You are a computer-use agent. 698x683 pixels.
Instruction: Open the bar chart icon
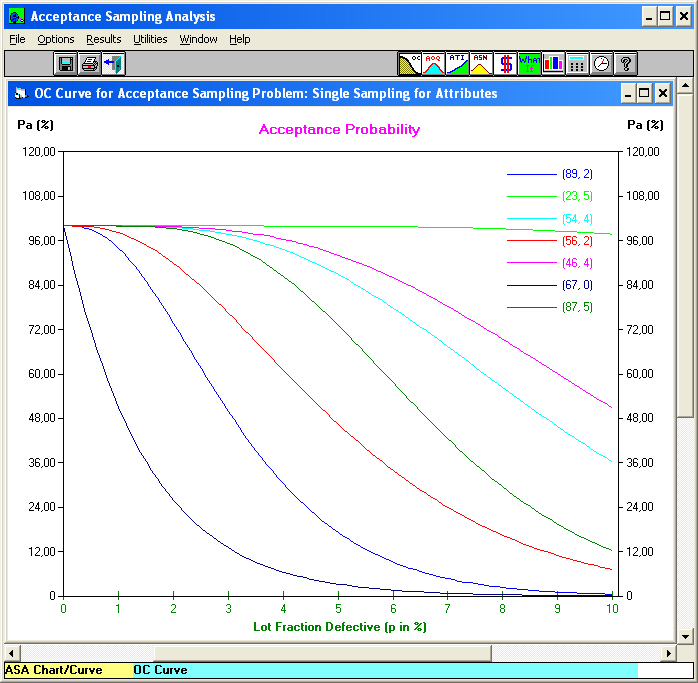(x=553, y=64)
